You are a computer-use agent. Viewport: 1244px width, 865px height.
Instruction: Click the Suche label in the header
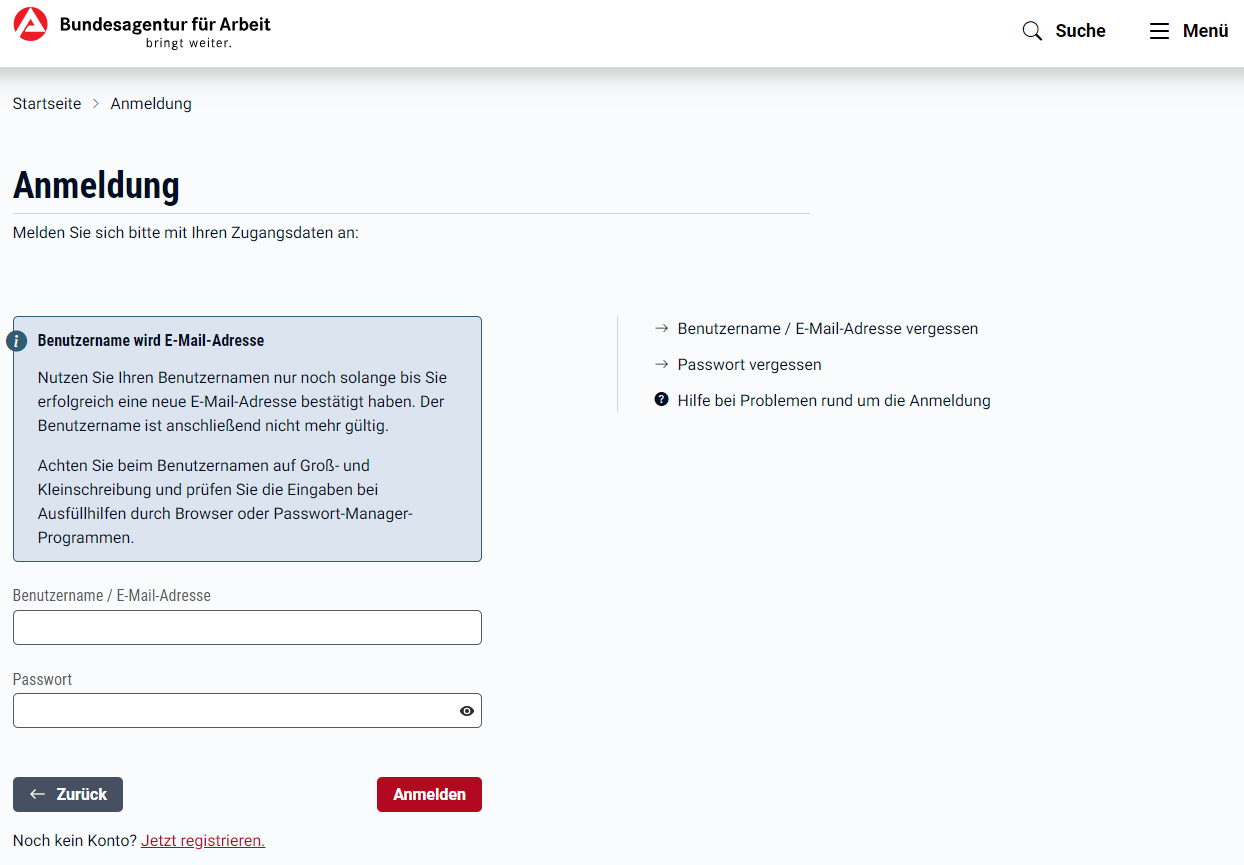pos(1080,31)
